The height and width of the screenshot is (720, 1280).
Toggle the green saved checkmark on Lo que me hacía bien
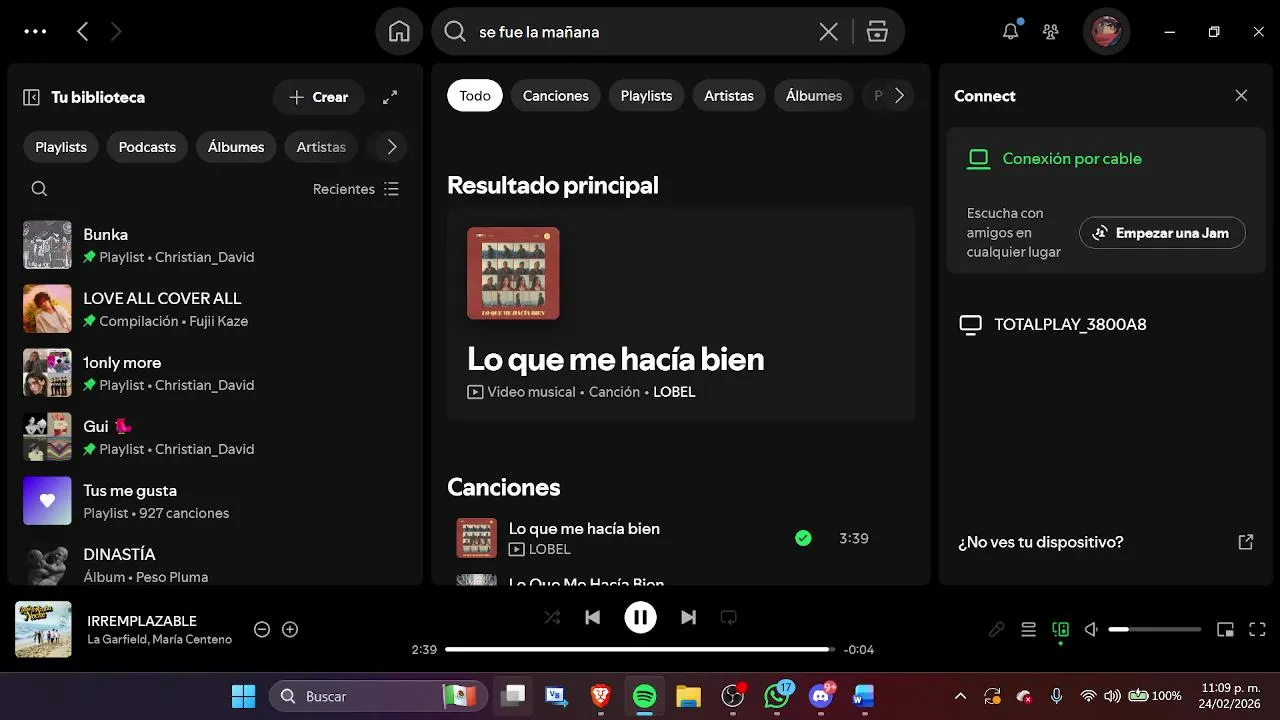click(x=803, y=538)
